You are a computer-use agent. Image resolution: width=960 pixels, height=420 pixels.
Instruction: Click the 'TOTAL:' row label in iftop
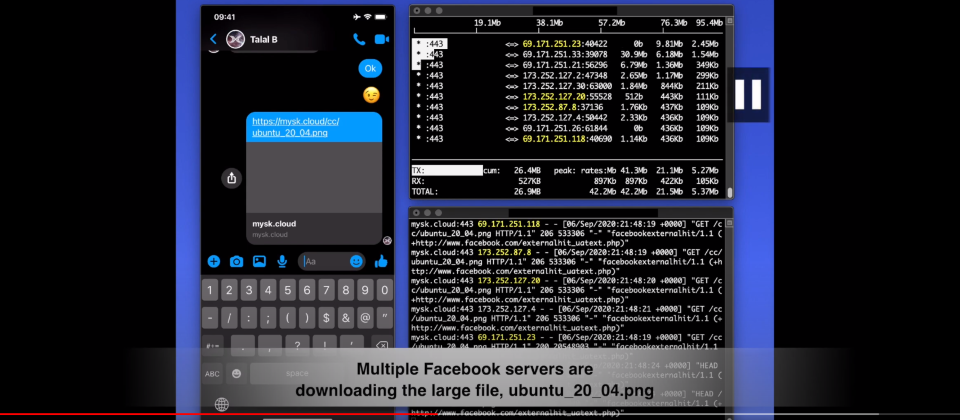[x=425, y=192]
